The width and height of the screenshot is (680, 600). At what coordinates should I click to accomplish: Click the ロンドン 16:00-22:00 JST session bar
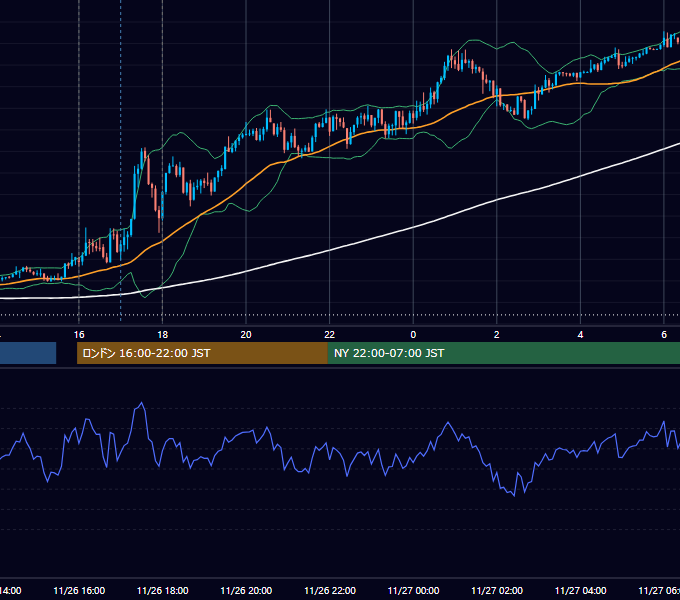click(202, 353)
